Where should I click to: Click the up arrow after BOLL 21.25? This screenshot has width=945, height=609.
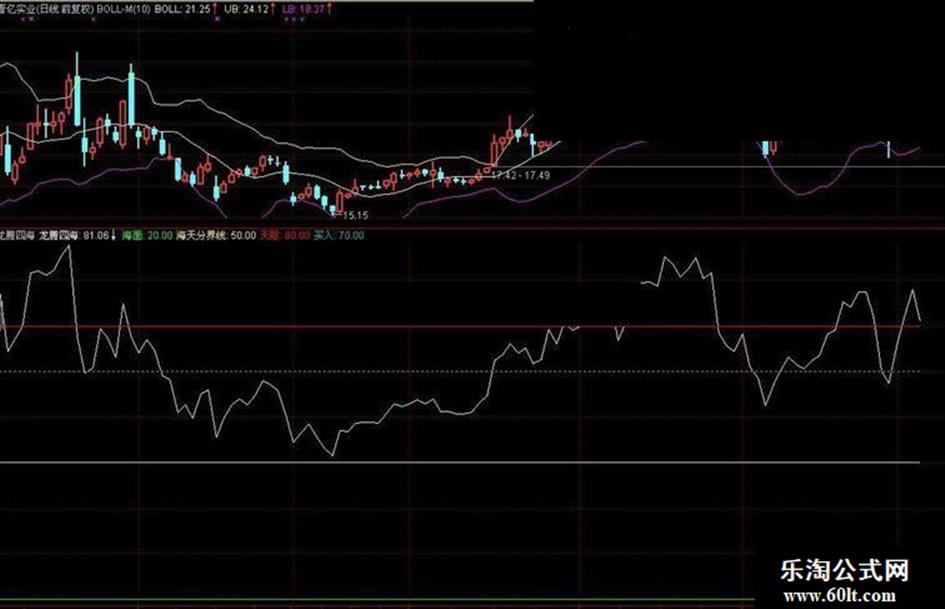215,9
